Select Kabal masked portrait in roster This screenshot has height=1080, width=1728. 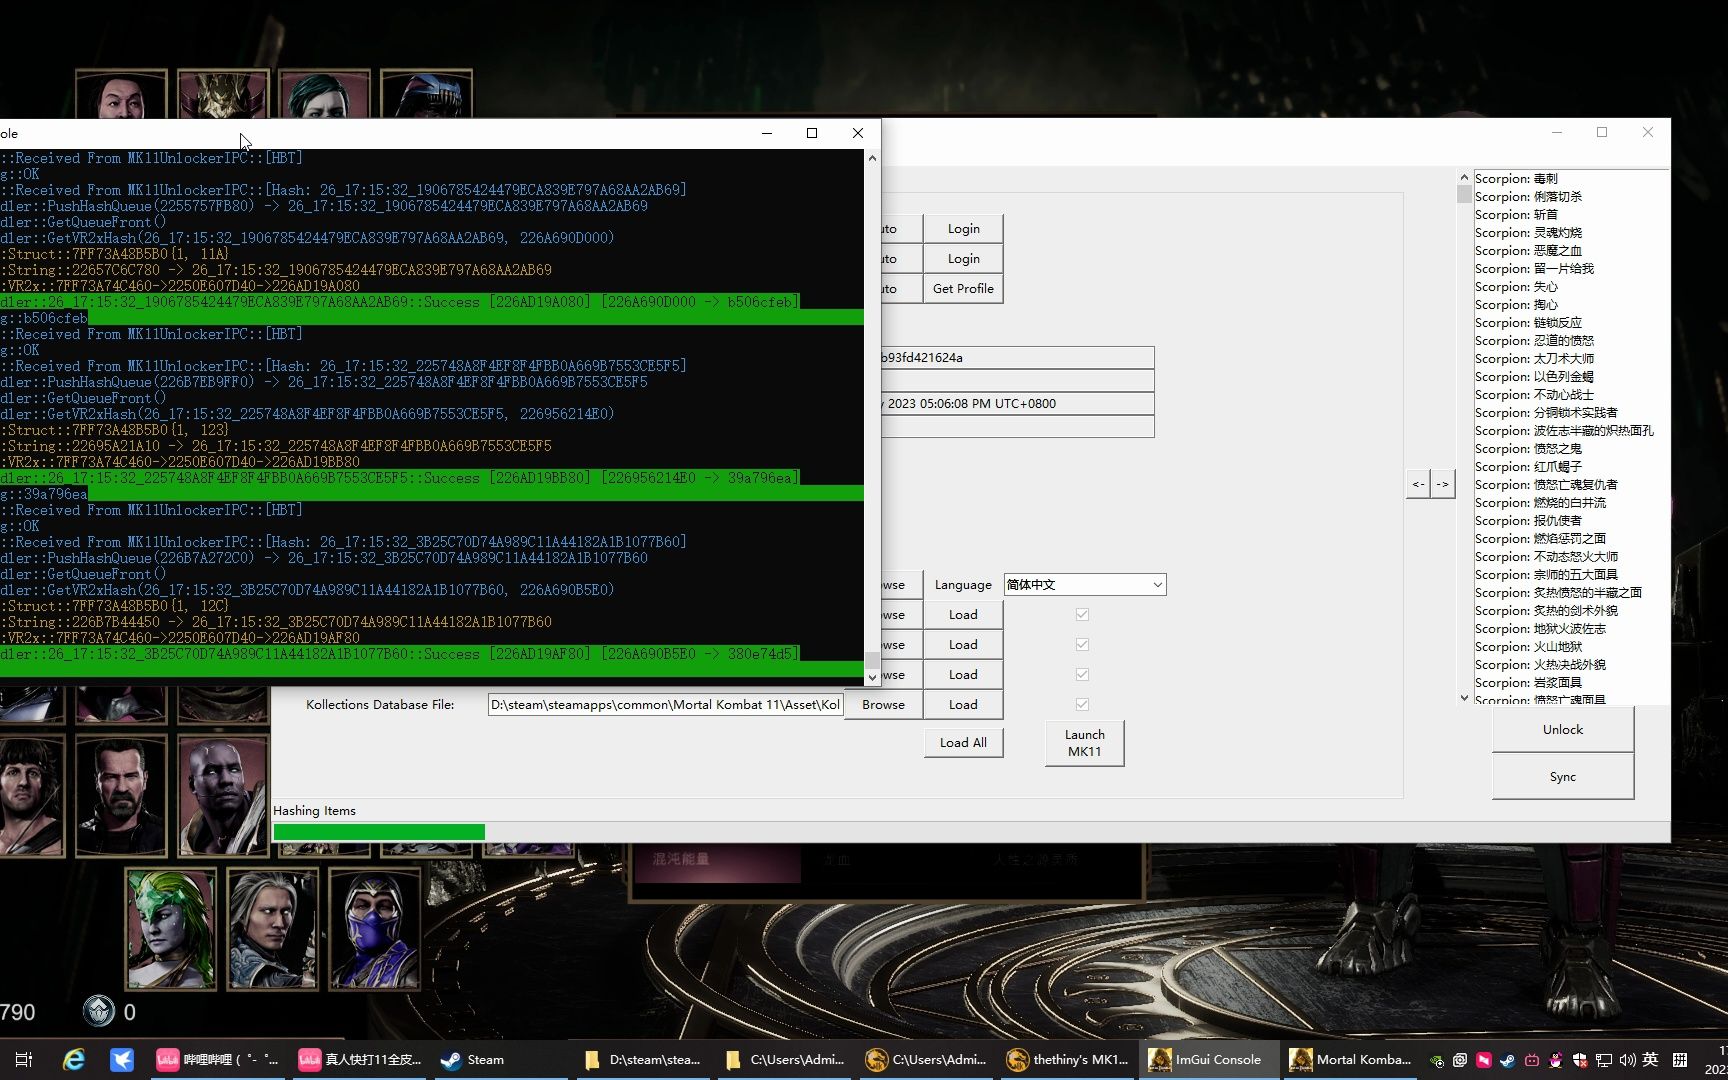(x=426, y=94)
